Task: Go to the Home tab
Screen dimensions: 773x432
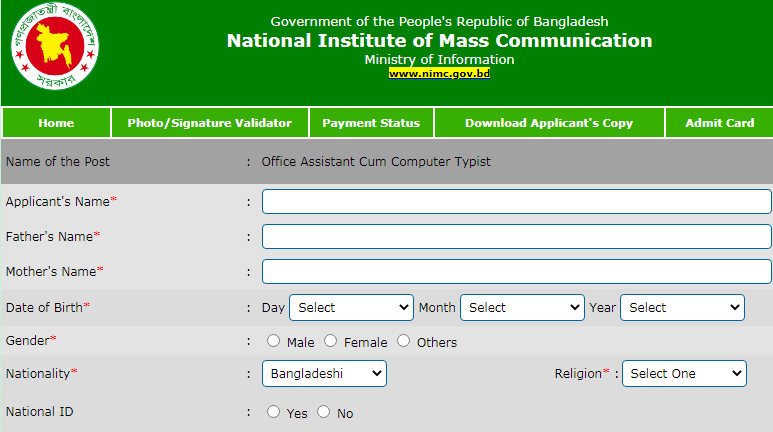Action: (x=56, y=123)
